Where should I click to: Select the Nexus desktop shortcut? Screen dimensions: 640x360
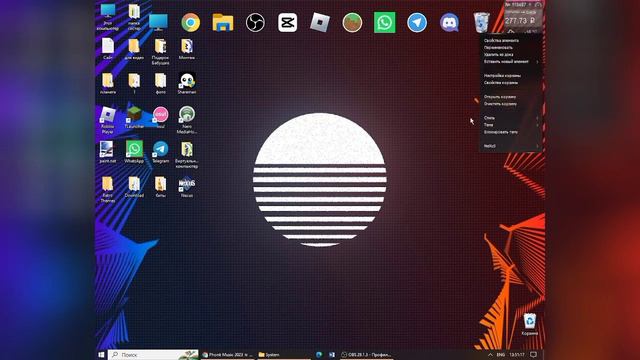(x=187, y=187)
